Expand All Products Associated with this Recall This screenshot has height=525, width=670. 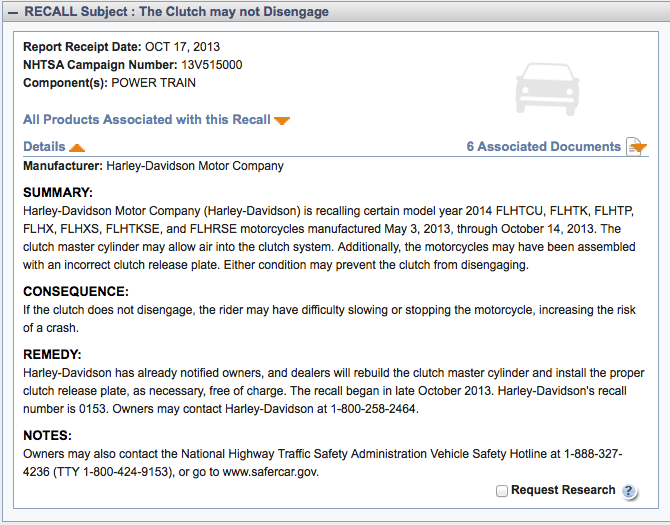(147, 120)
